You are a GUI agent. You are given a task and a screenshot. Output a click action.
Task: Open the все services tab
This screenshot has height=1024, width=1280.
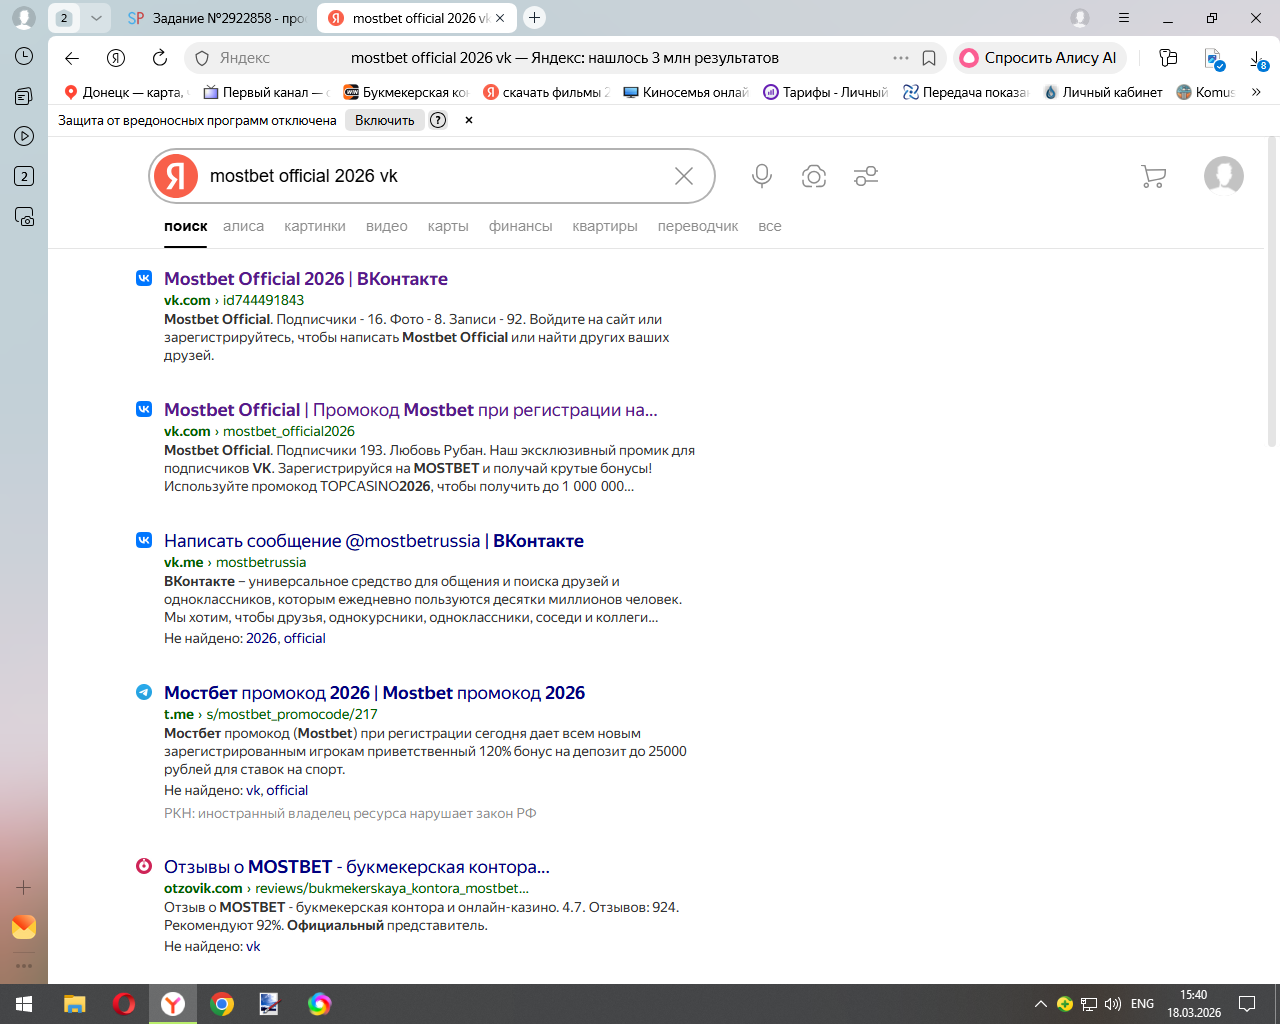click(x=770, y=226)
